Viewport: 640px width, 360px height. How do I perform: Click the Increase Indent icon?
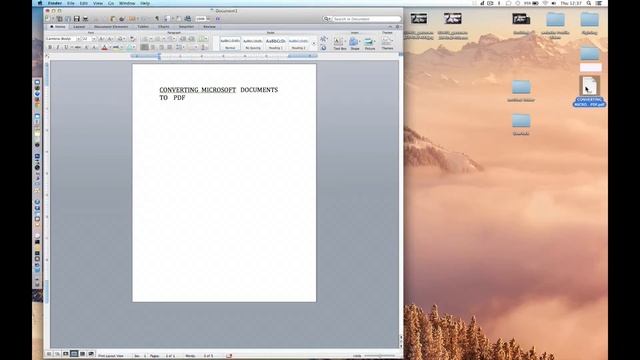point(191,38)
